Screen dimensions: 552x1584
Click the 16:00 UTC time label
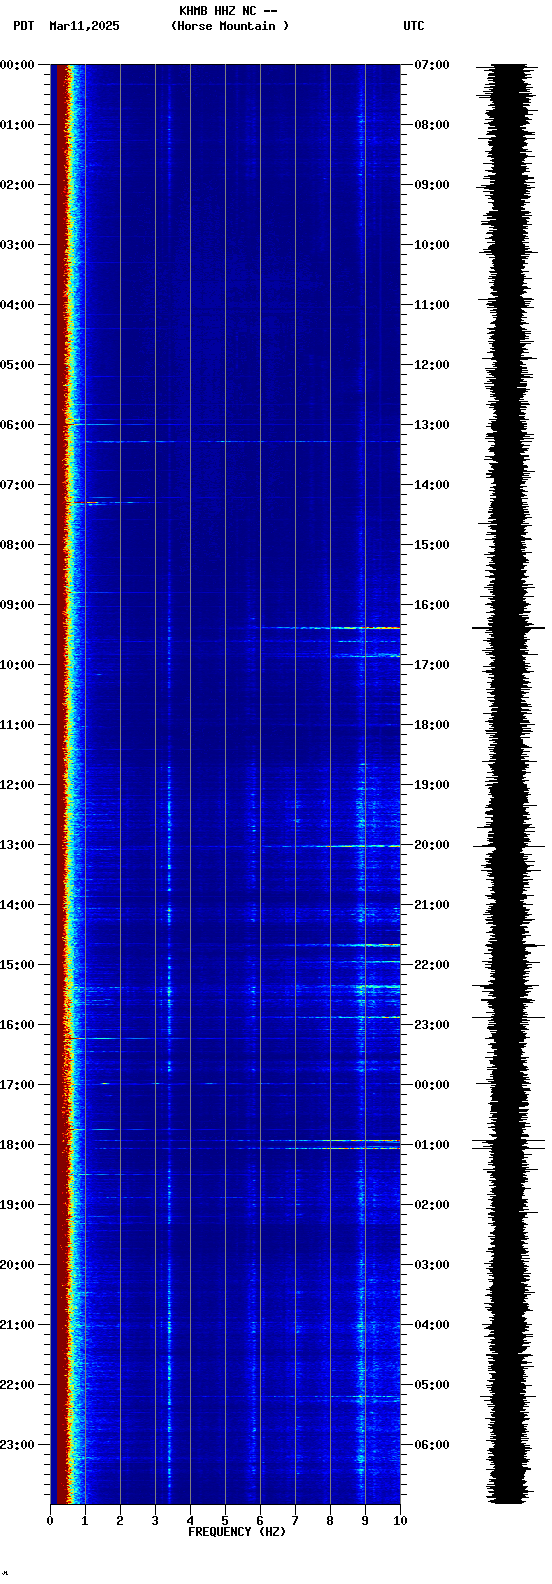click(432, 605)
